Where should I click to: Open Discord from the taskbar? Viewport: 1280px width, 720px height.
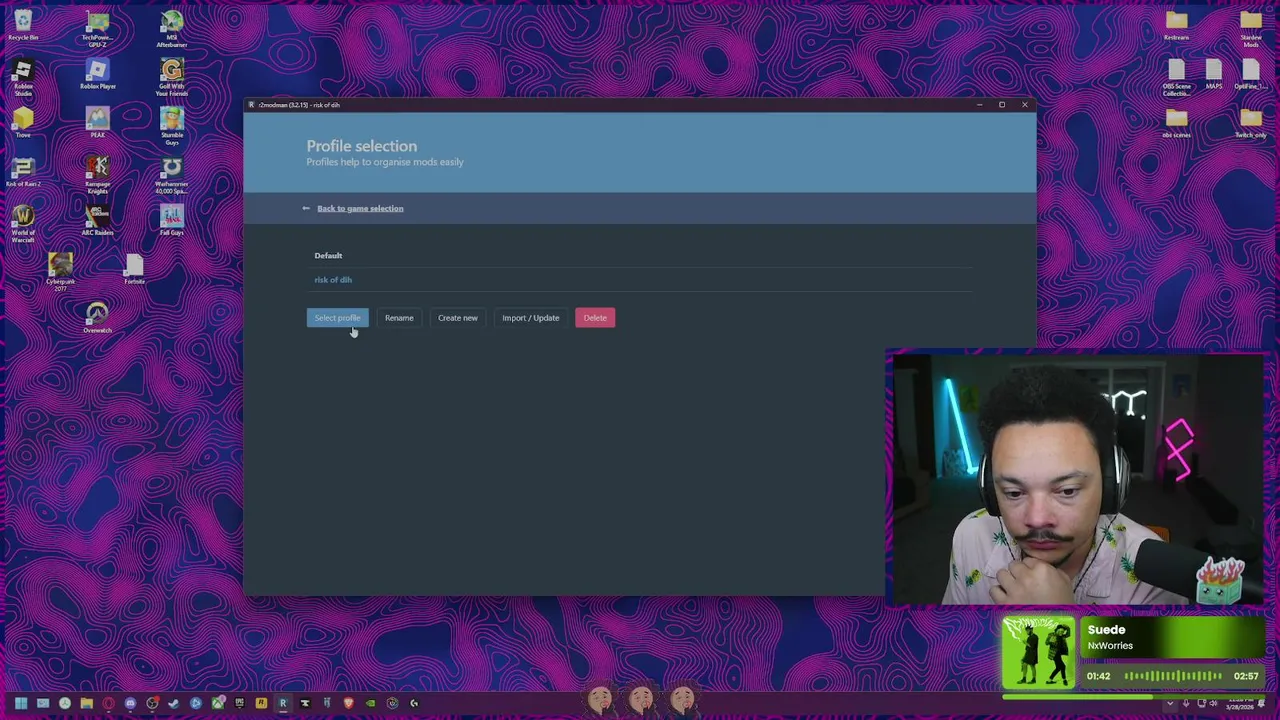(130, 703)
